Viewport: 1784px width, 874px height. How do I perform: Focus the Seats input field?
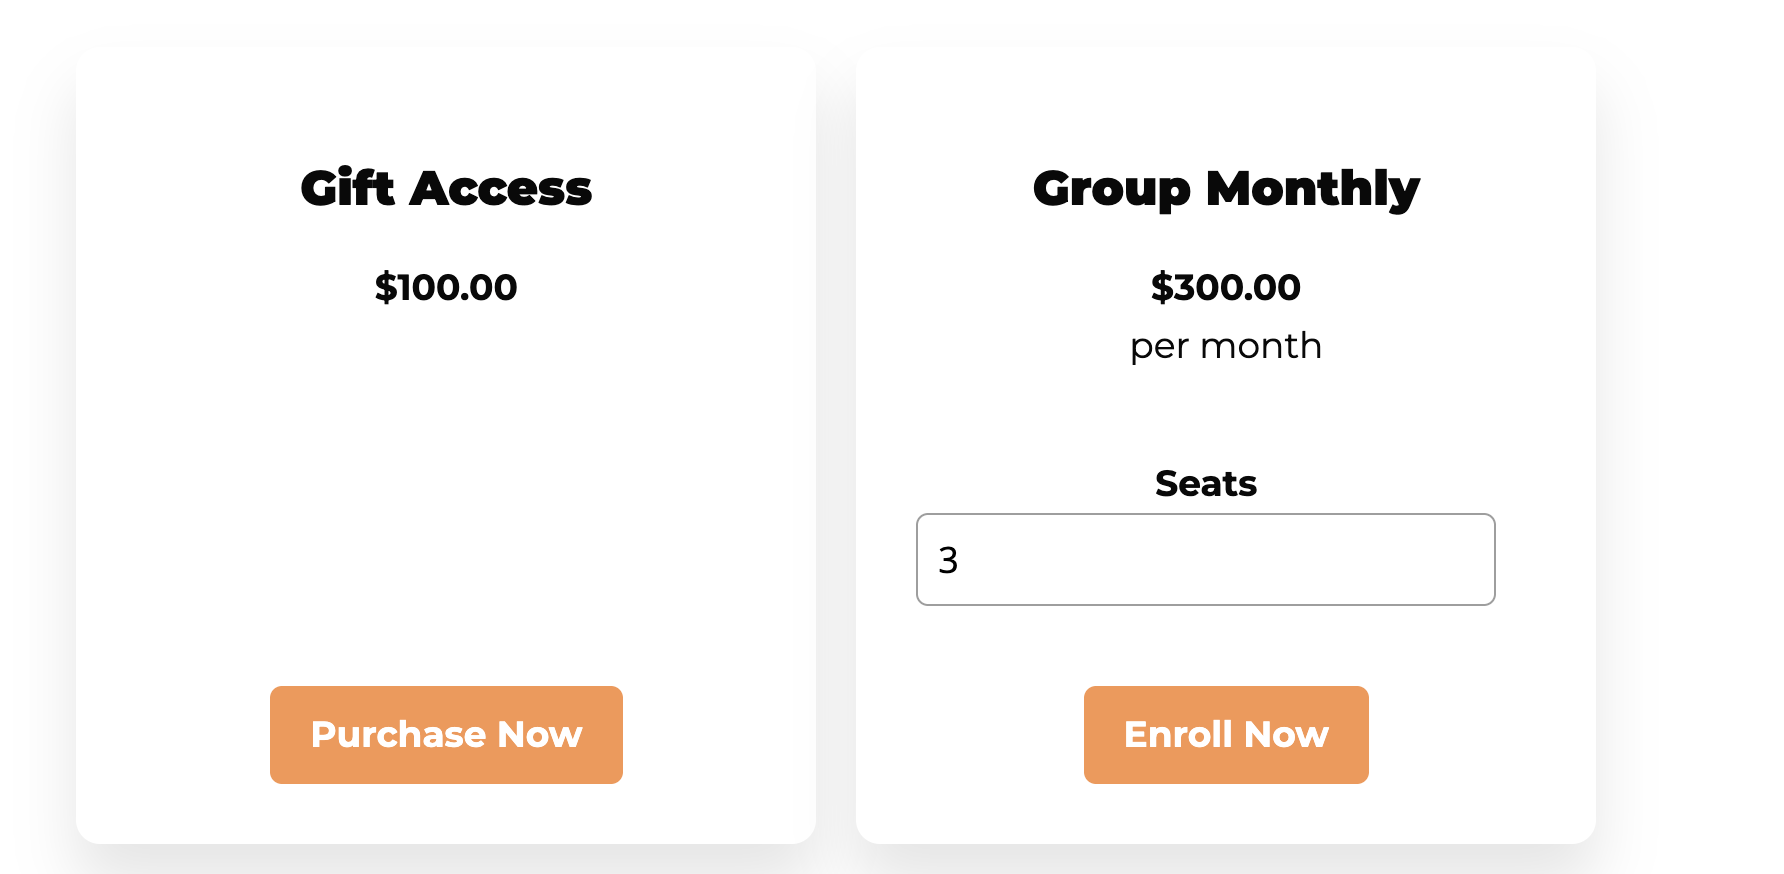point(1205,559)
